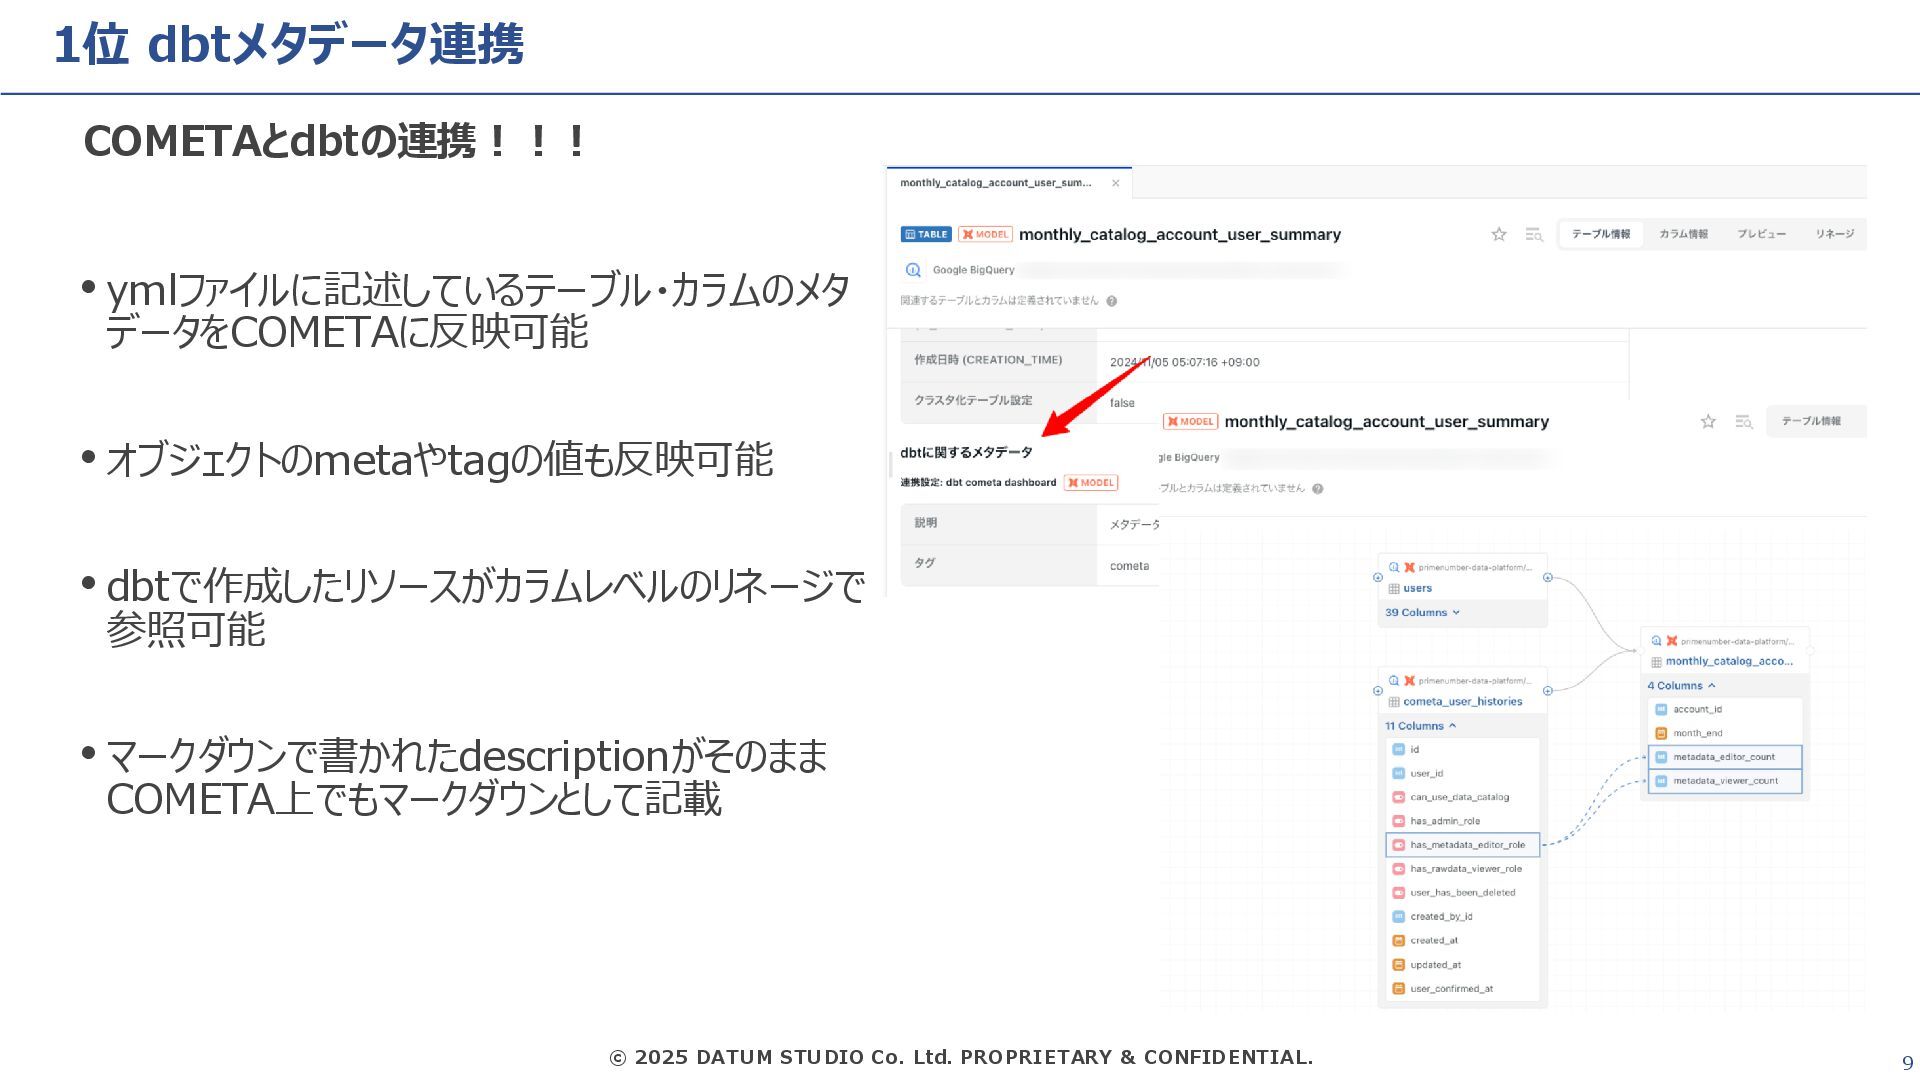1920x1080 pixels.
Task: Click BigQuery icon on cometa_user_histories node
Action: (x=1394, y=681)
